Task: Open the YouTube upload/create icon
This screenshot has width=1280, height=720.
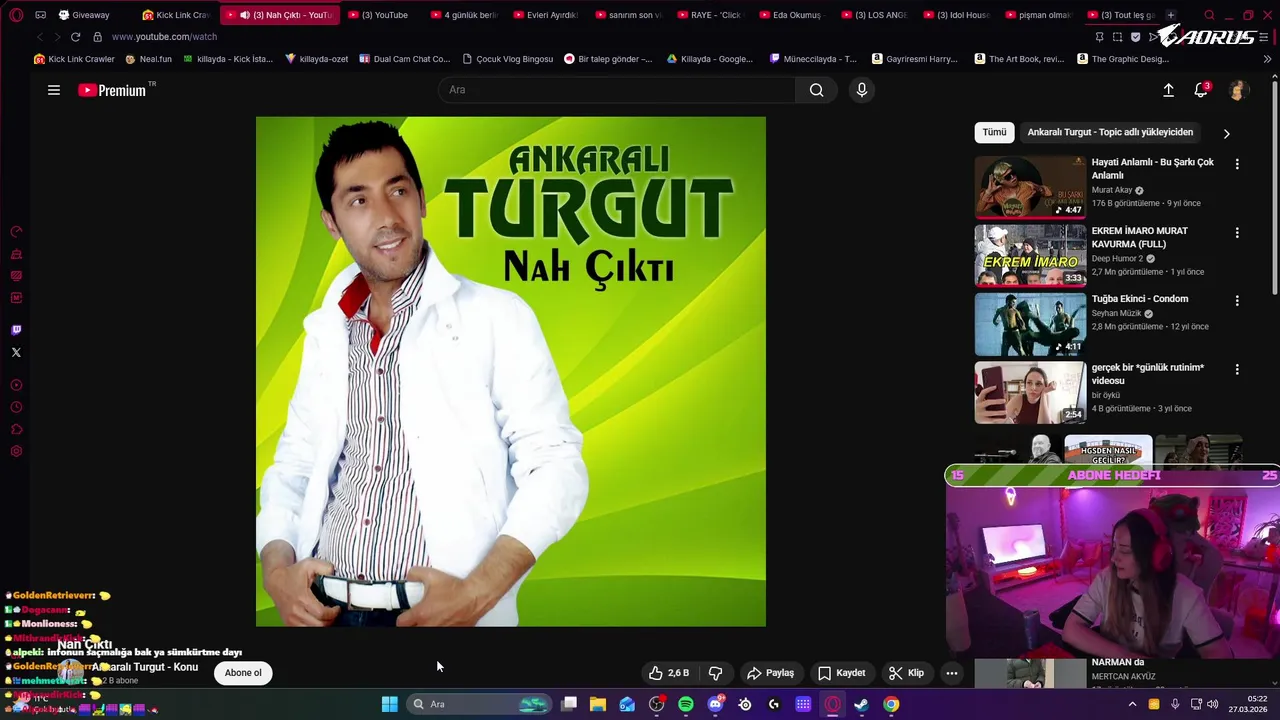Action: click(1168, 90)
